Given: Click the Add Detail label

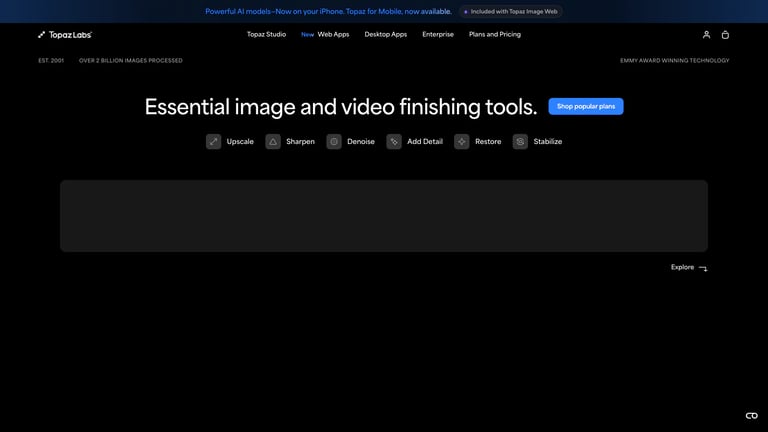Looking at the screenshot, I should click(x=425, y=142).
